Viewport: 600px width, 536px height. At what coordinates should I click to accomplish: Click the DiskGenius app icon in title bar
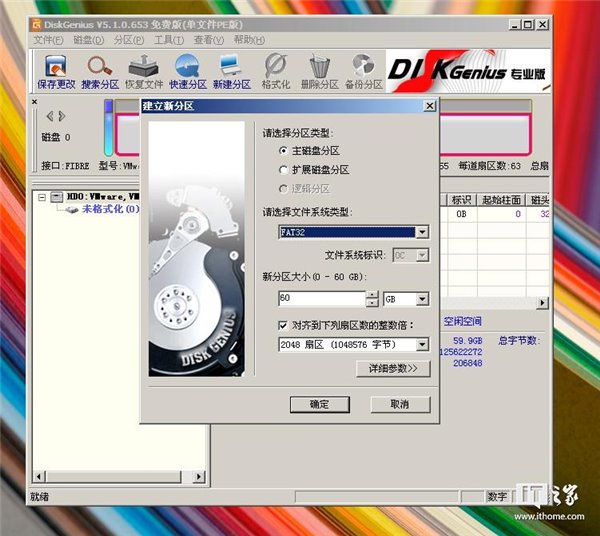tap(36, 25)
